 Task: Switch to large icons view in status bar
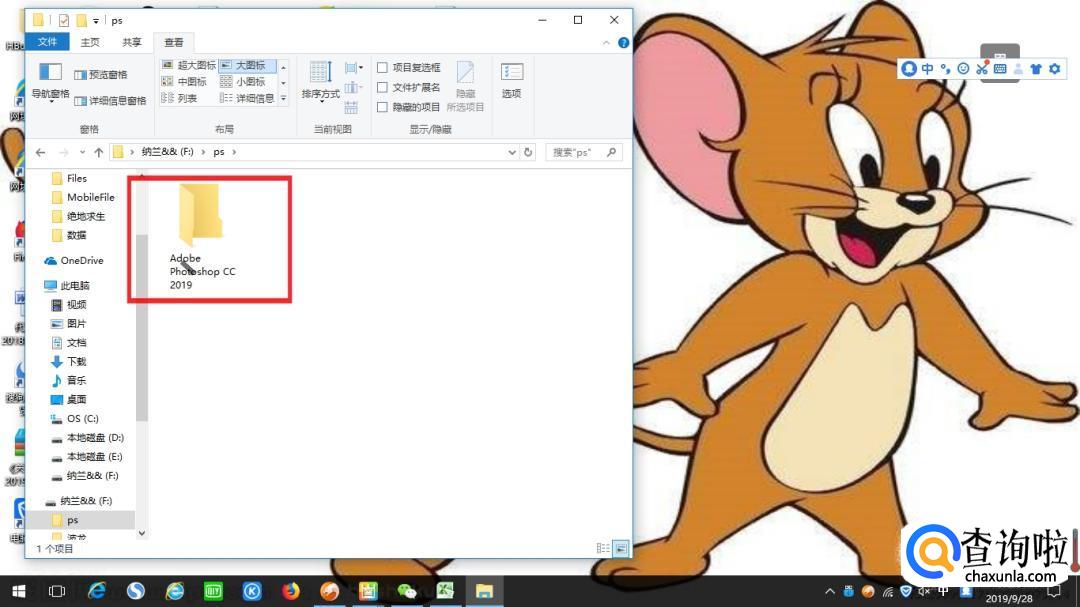[x=621, y=548]
